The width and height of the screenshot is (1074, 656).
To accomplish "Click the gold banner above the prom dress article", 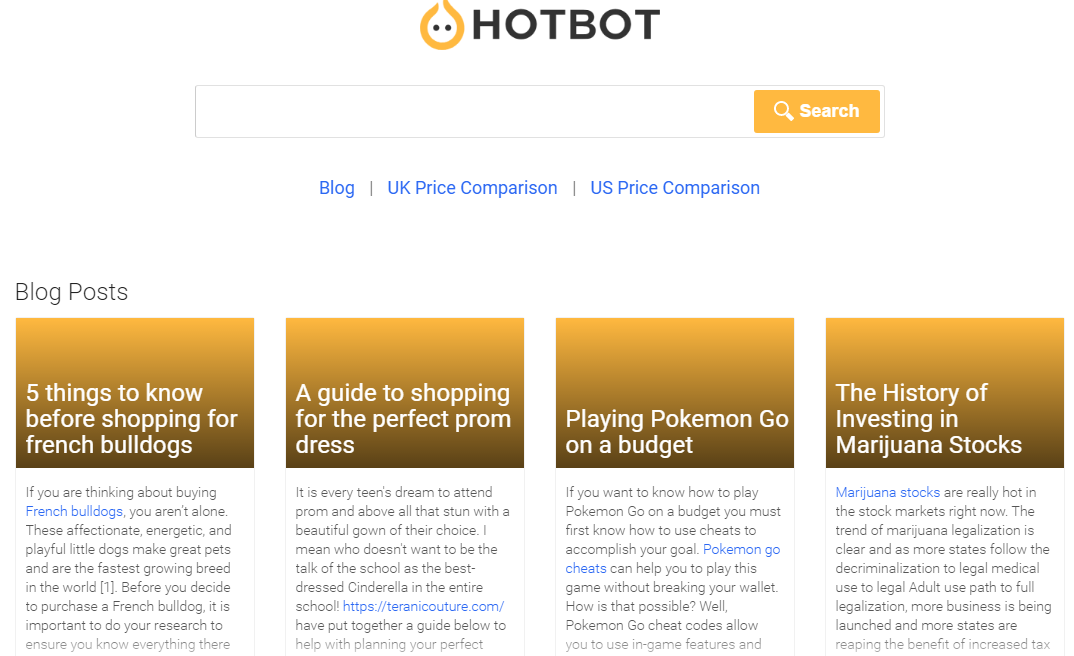I will point(404,345).
